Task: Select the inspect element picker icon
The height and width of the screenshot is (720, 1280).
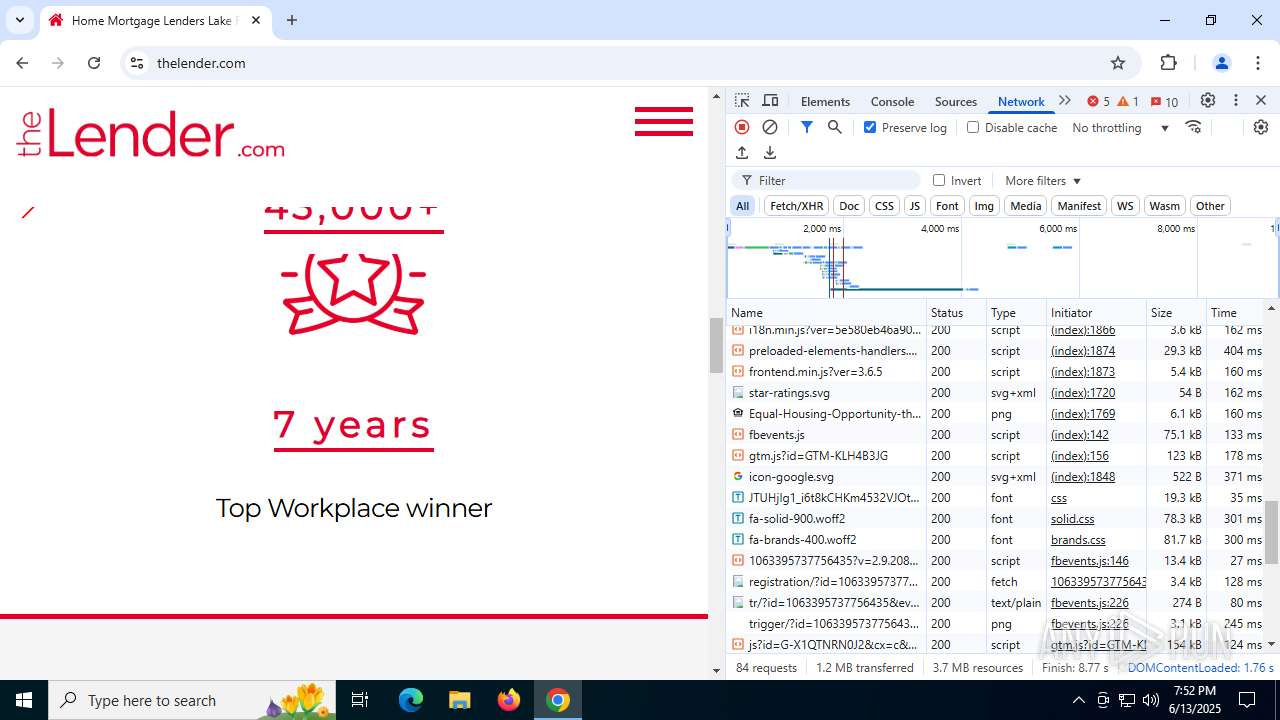Action: click(742, 101)
